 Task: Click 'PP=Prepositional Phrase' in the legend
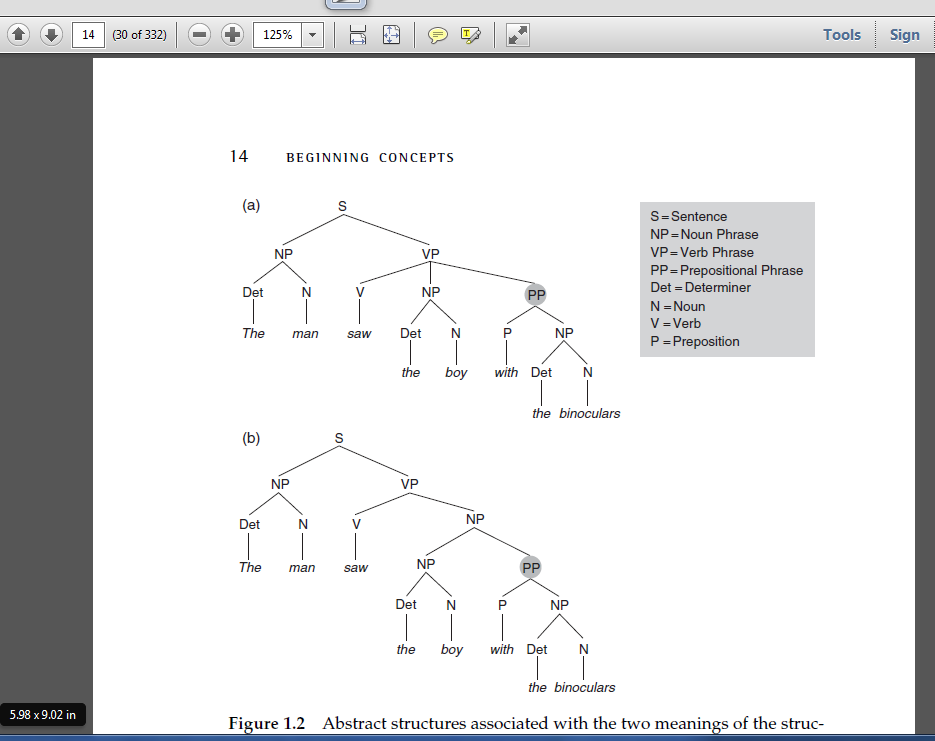point(726,270)
